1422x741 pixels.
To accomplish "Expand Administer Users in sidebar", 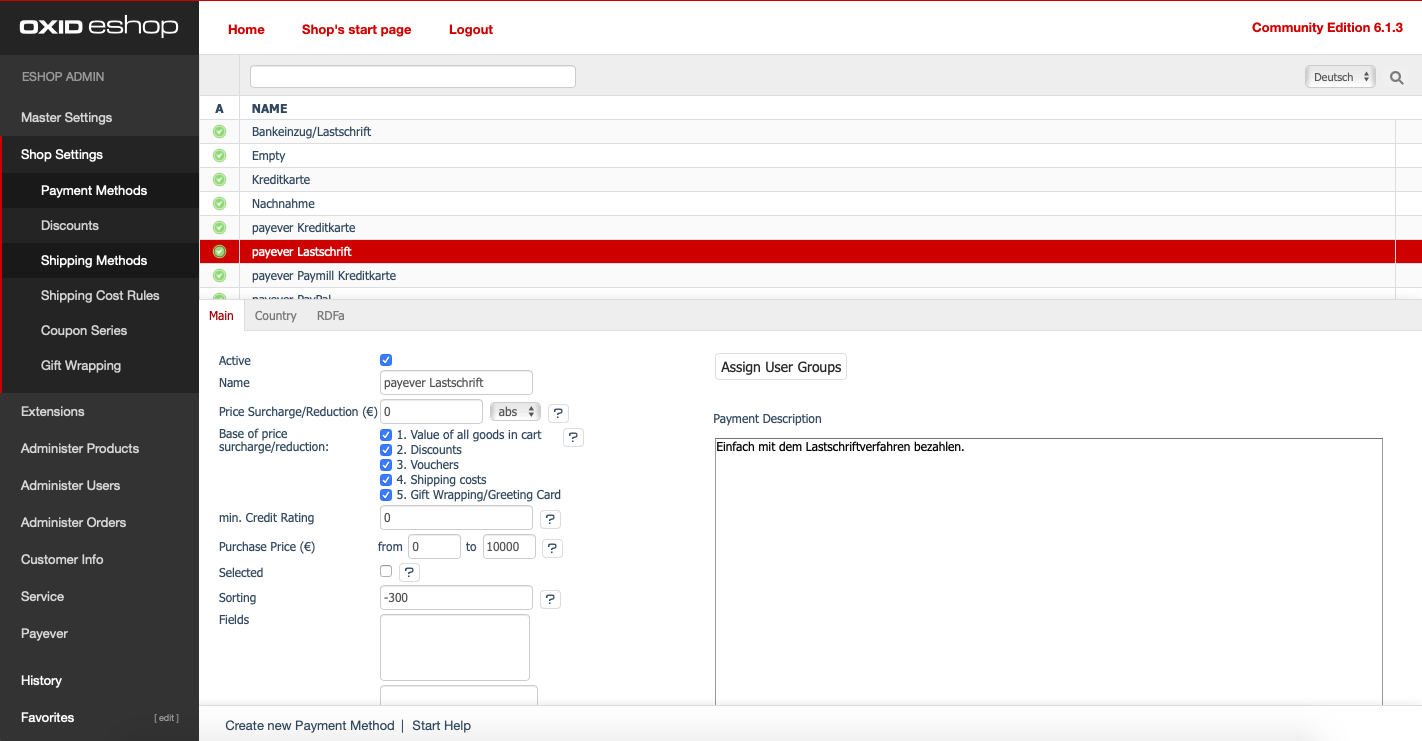I will coord(70,485).
